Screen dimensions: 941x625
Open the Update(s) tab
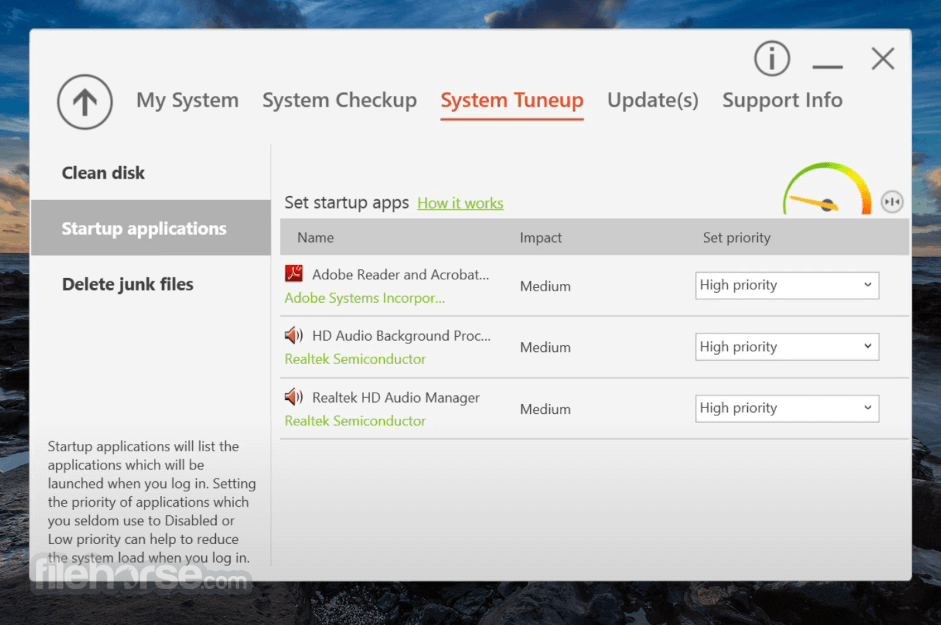[653, 100]
